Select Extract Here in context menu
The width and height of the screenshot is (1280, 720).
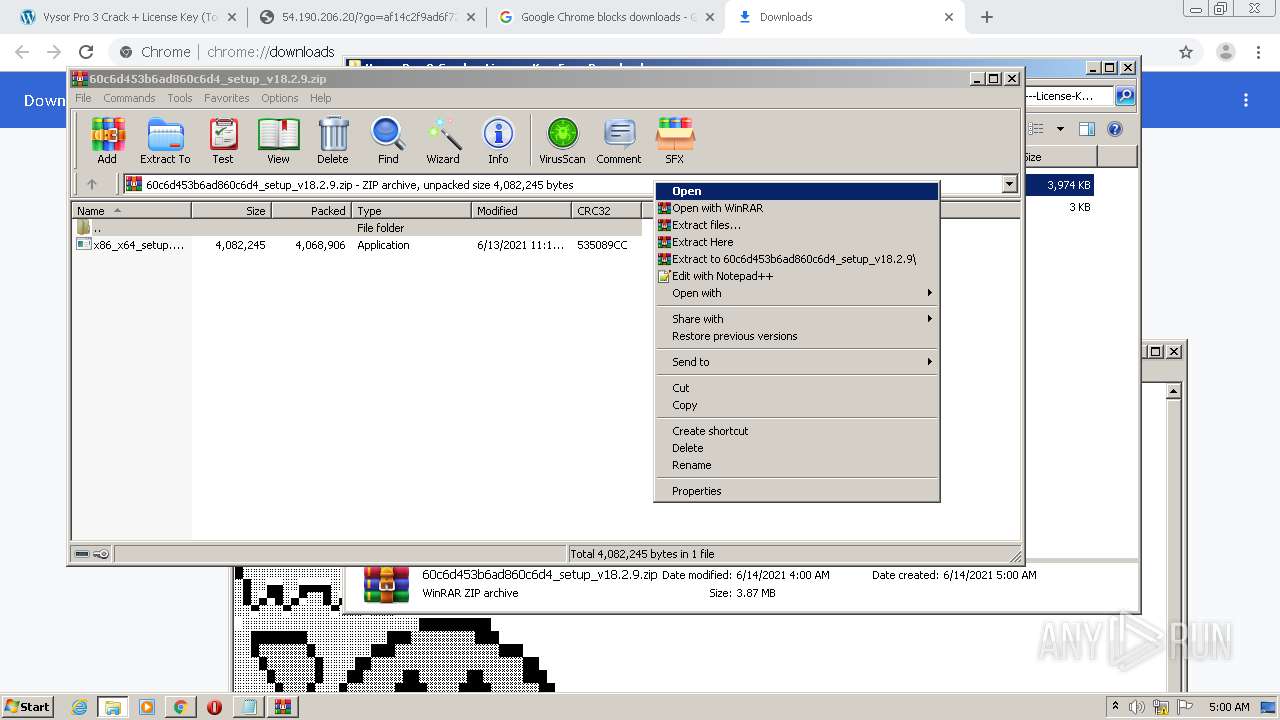click(x=797, y=242)
